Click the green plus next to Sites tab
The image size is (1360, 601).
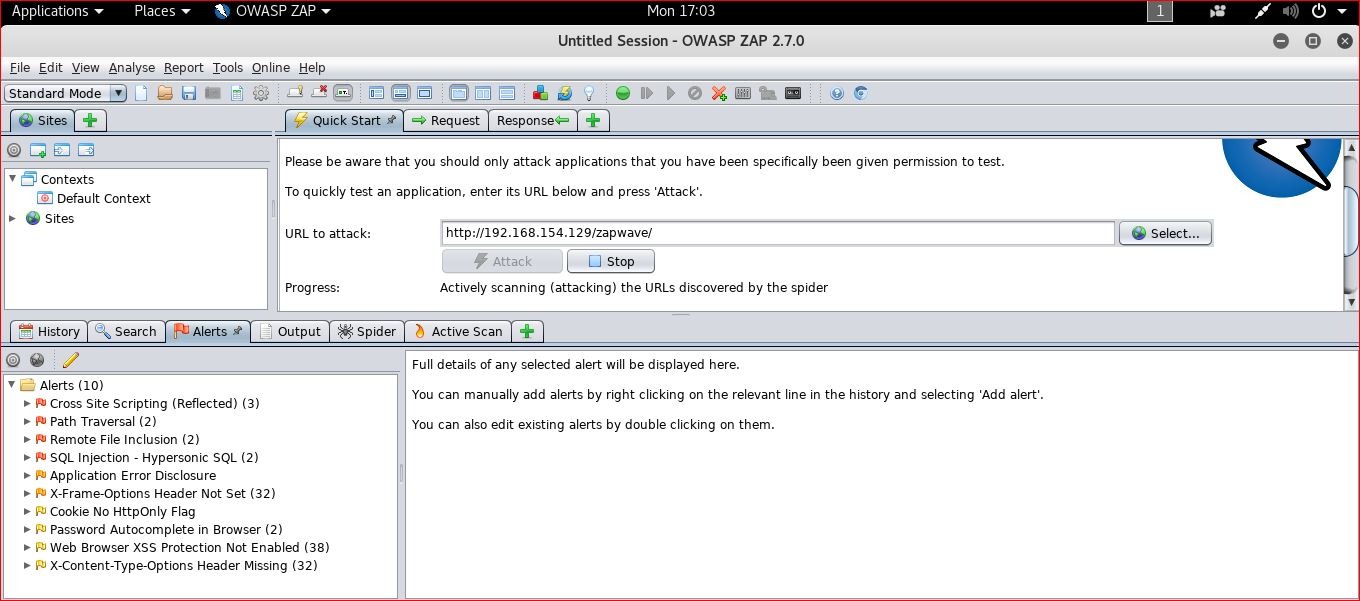(x=90, y=120)
